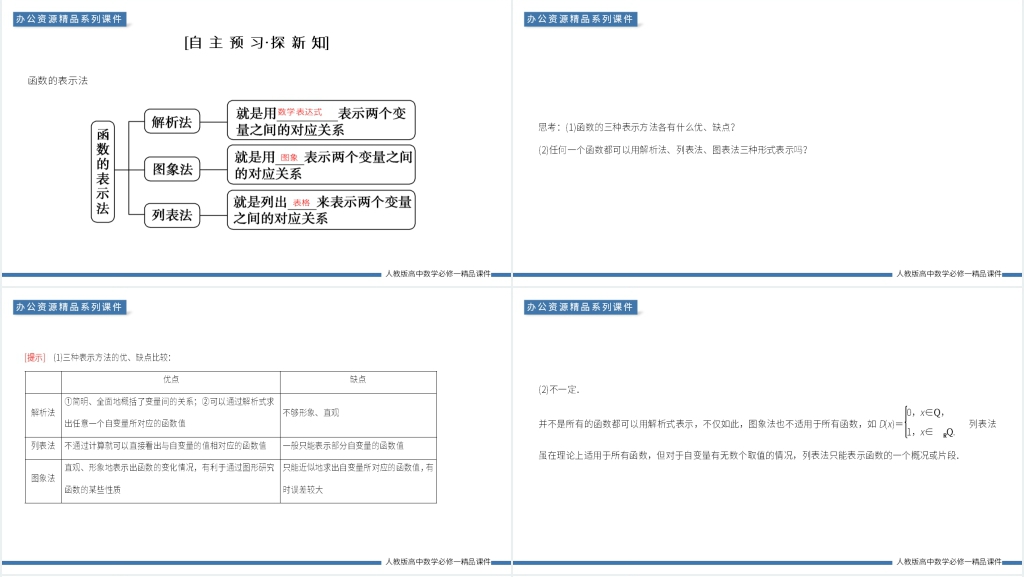
Task: Select the text (1)三种表示方法的优、缺点比较:
Action: [112, 357]
